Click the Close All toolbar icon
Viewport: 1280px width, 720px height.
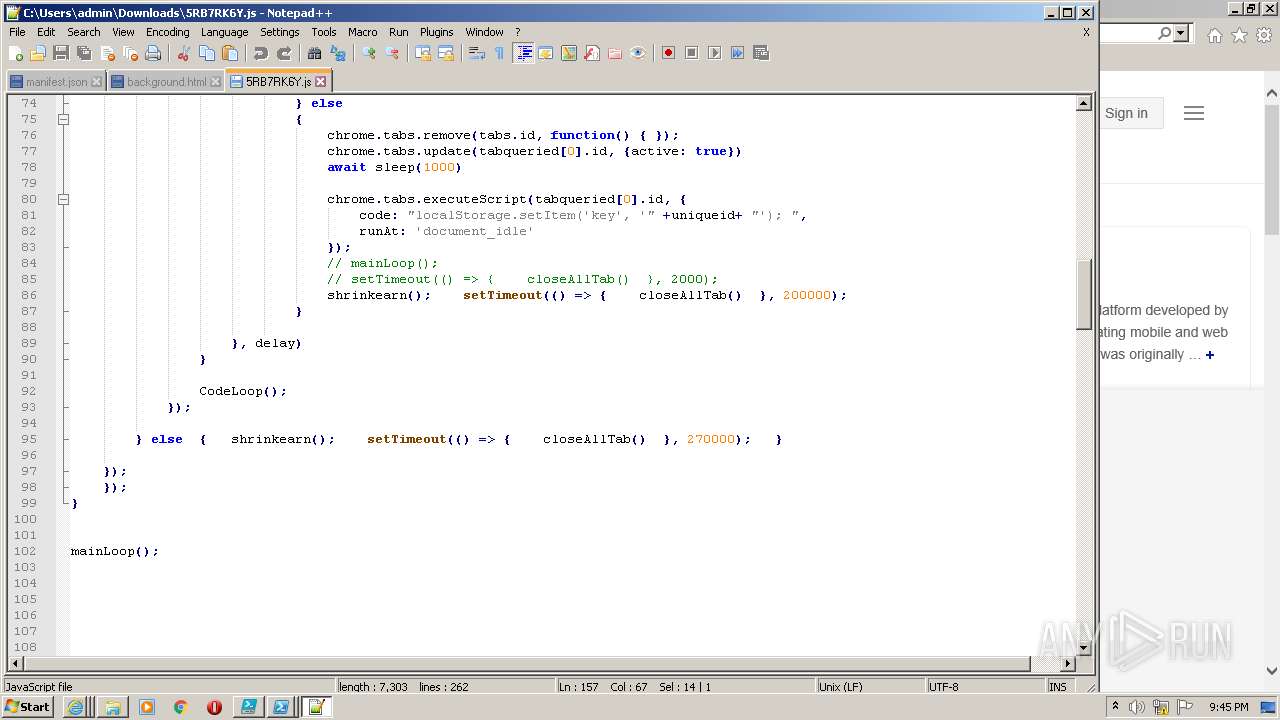pos(130,53)
